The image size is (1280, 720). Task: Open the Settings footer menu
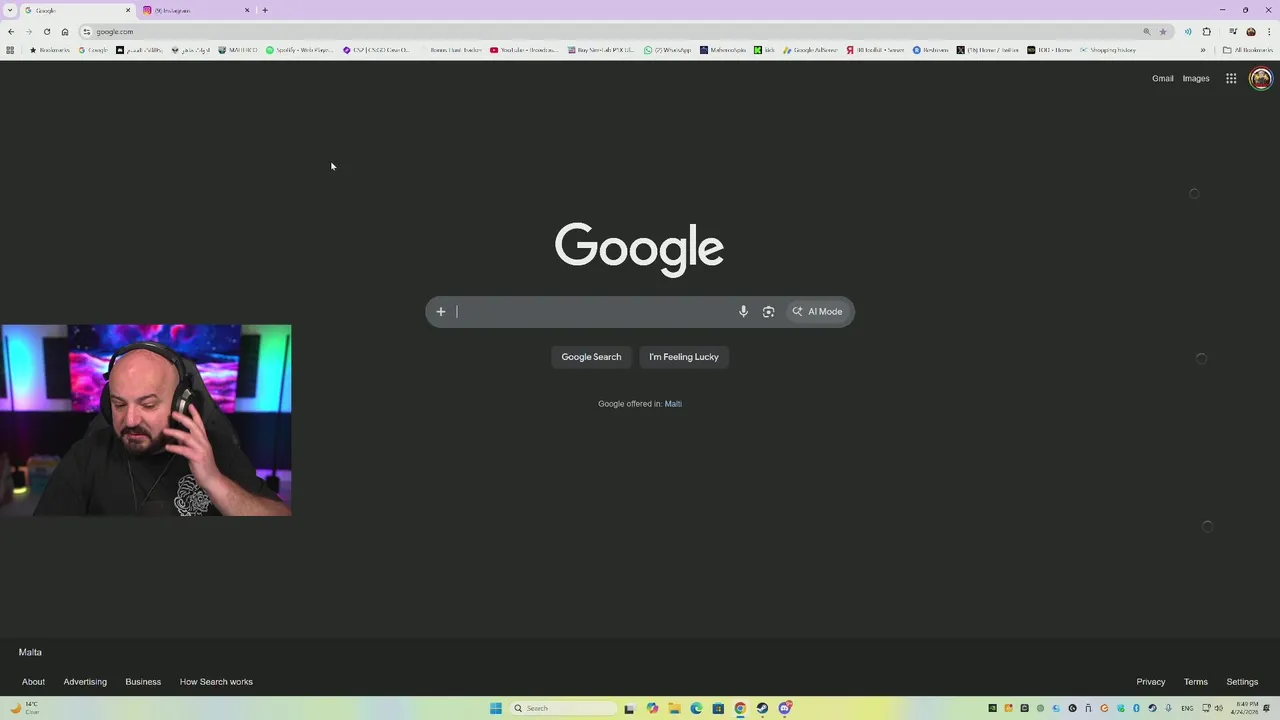tap(1242, 682)
